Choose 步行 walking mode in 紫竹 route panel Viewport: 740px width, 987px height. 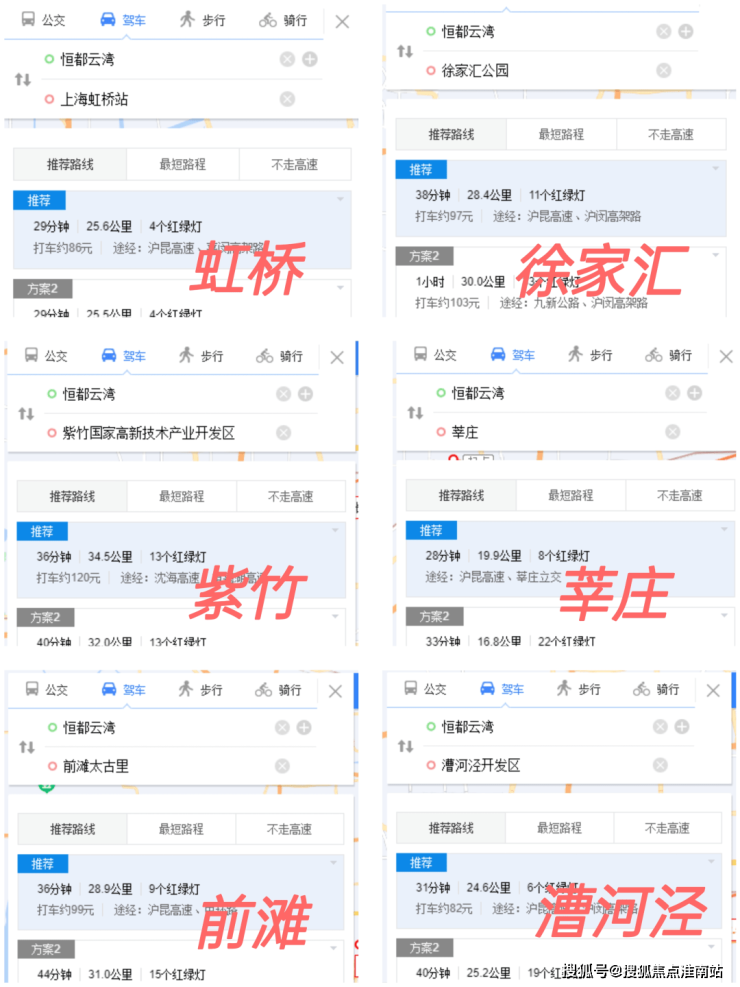pyautogui.click(x=201, y=356)
